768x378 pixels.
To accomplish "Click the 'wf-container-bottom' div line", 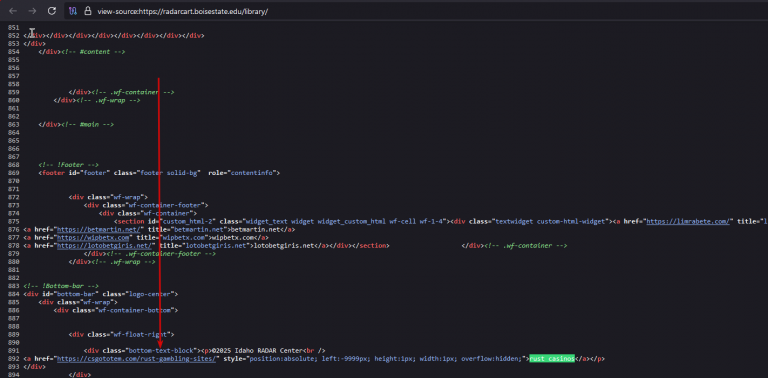I will [116, 310].
